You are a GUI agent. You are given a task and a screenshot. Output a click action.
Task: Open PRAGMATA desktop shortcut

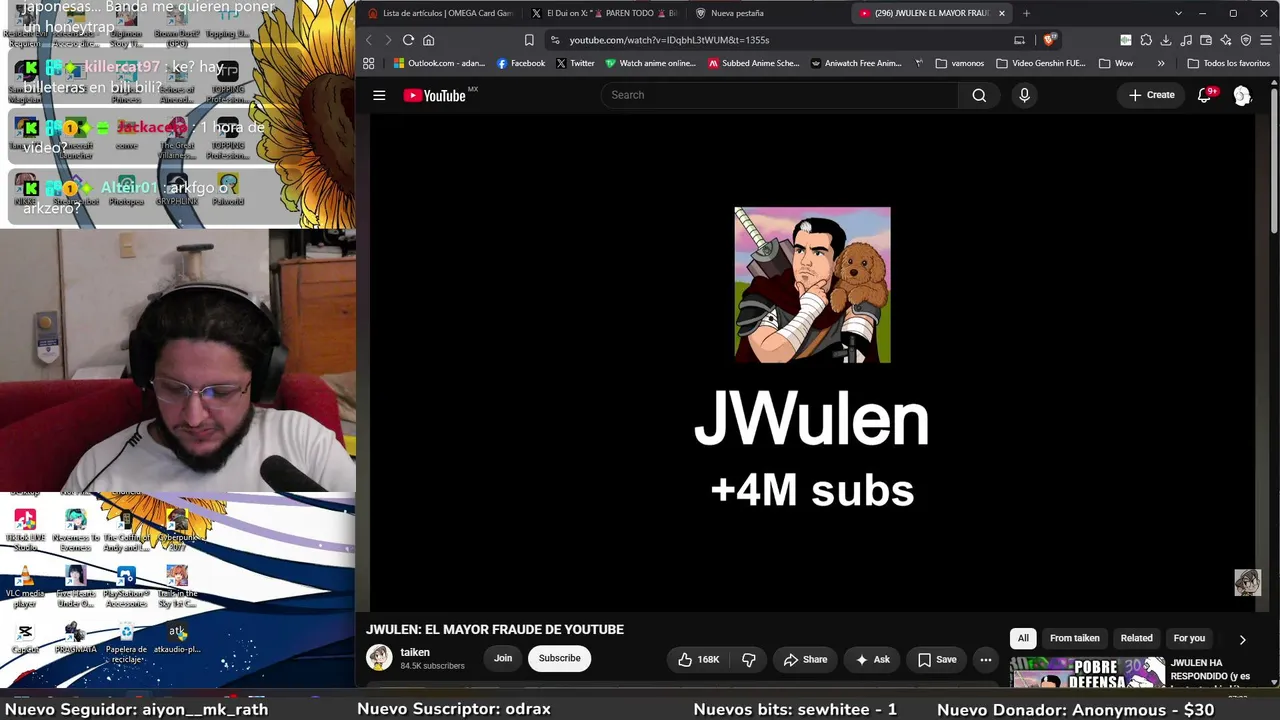point(75,640)
